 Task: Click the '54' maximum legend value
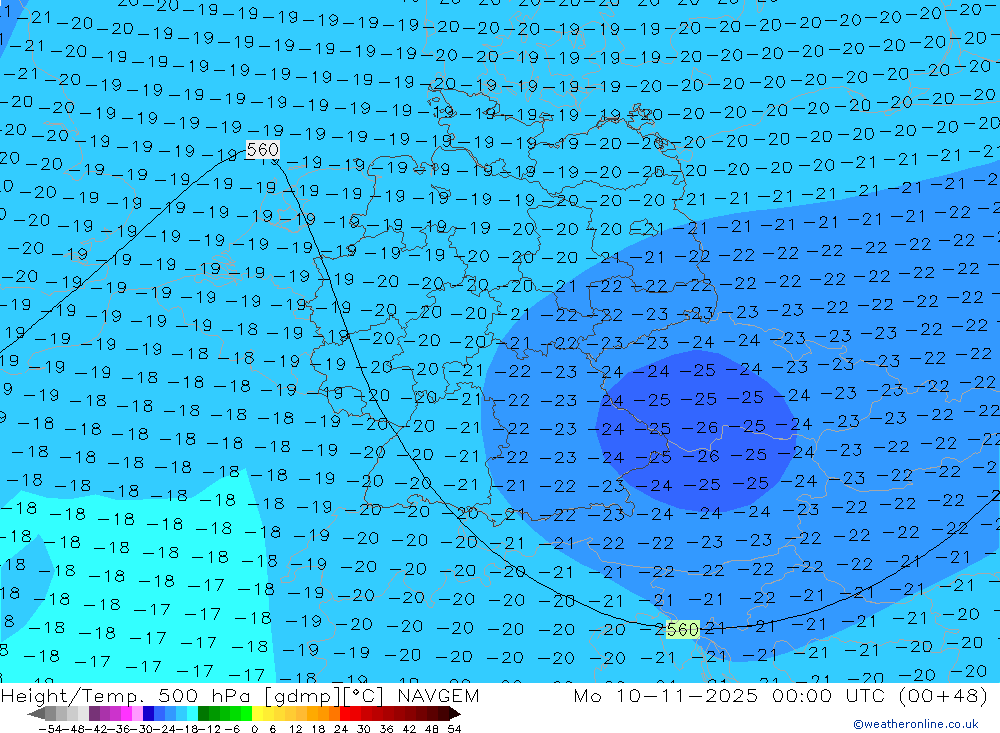pos(454,729)
